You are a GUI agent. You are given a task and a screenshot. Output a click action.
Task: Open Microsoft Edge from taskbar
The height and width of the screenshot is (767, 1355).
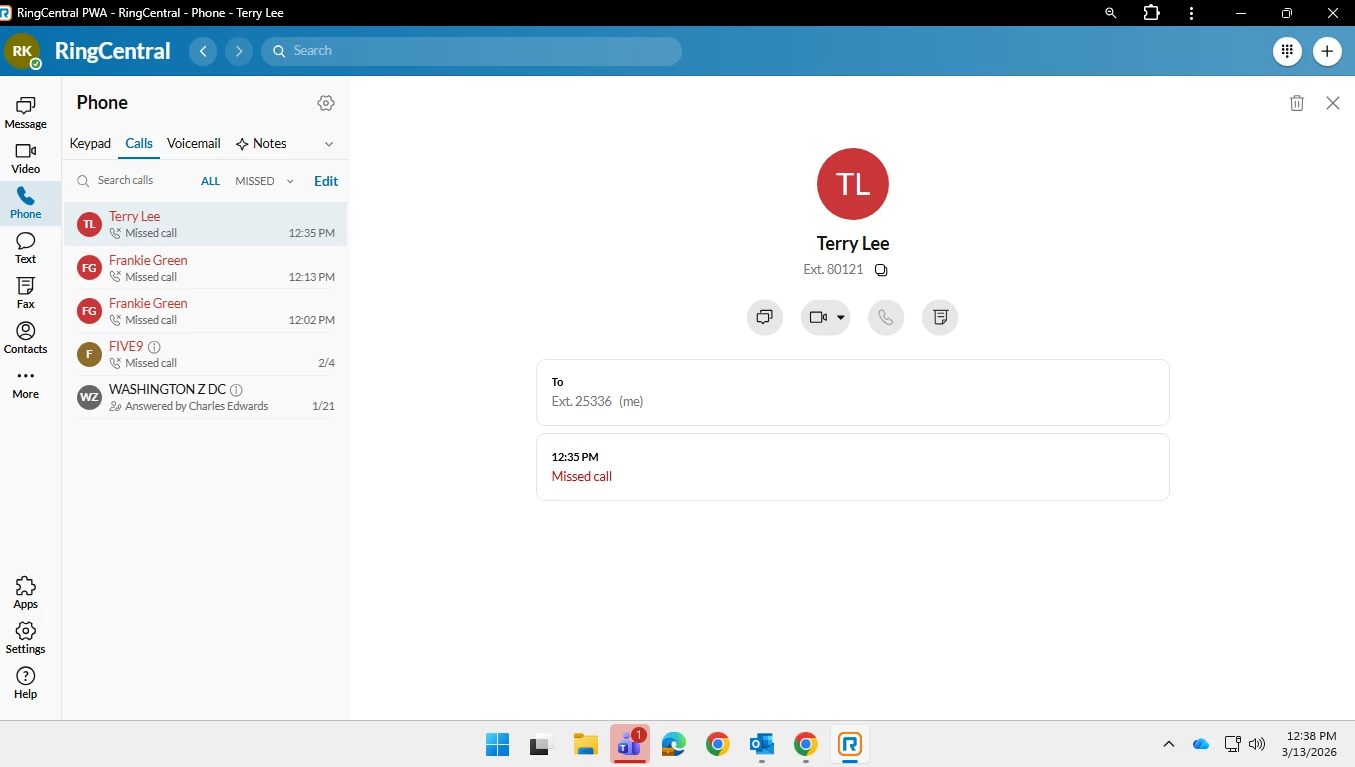(x=674, y=744)
